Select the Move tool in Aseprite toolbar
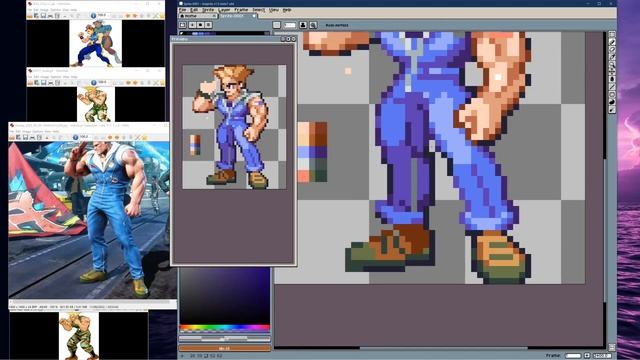640x360 pixels. 612,71
